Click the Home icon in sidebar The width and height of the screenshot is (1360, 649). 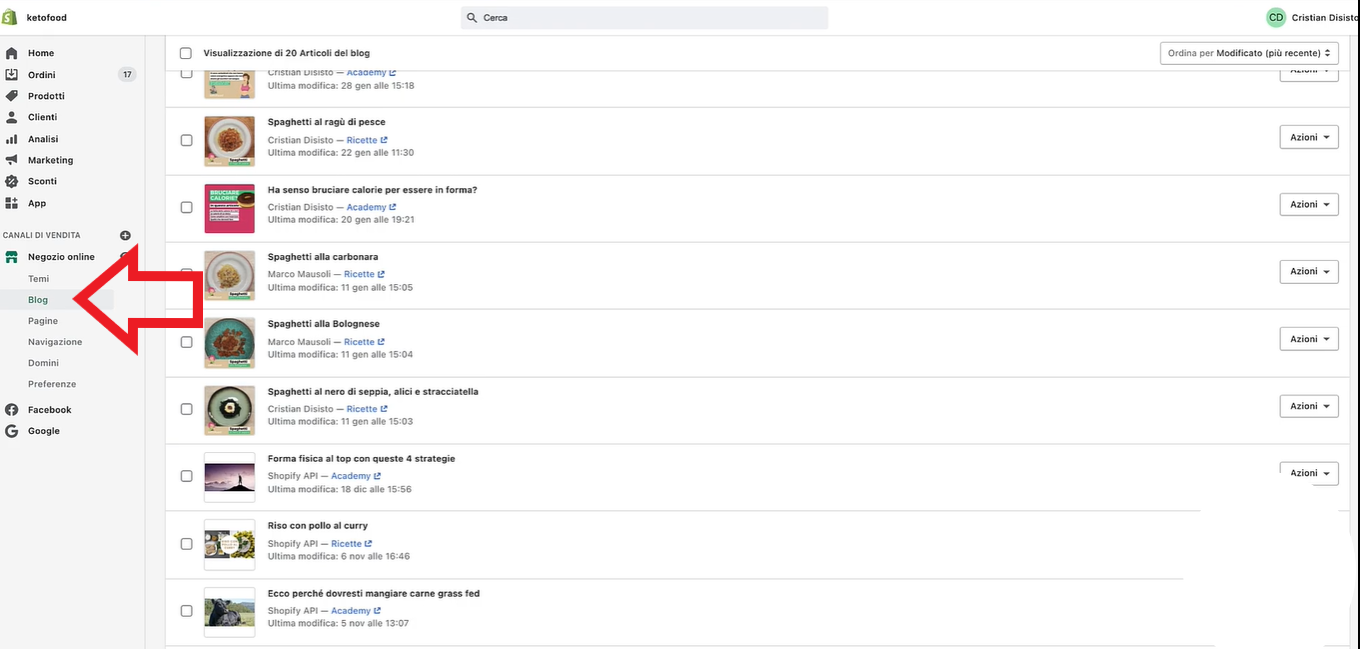pos(12,53)
